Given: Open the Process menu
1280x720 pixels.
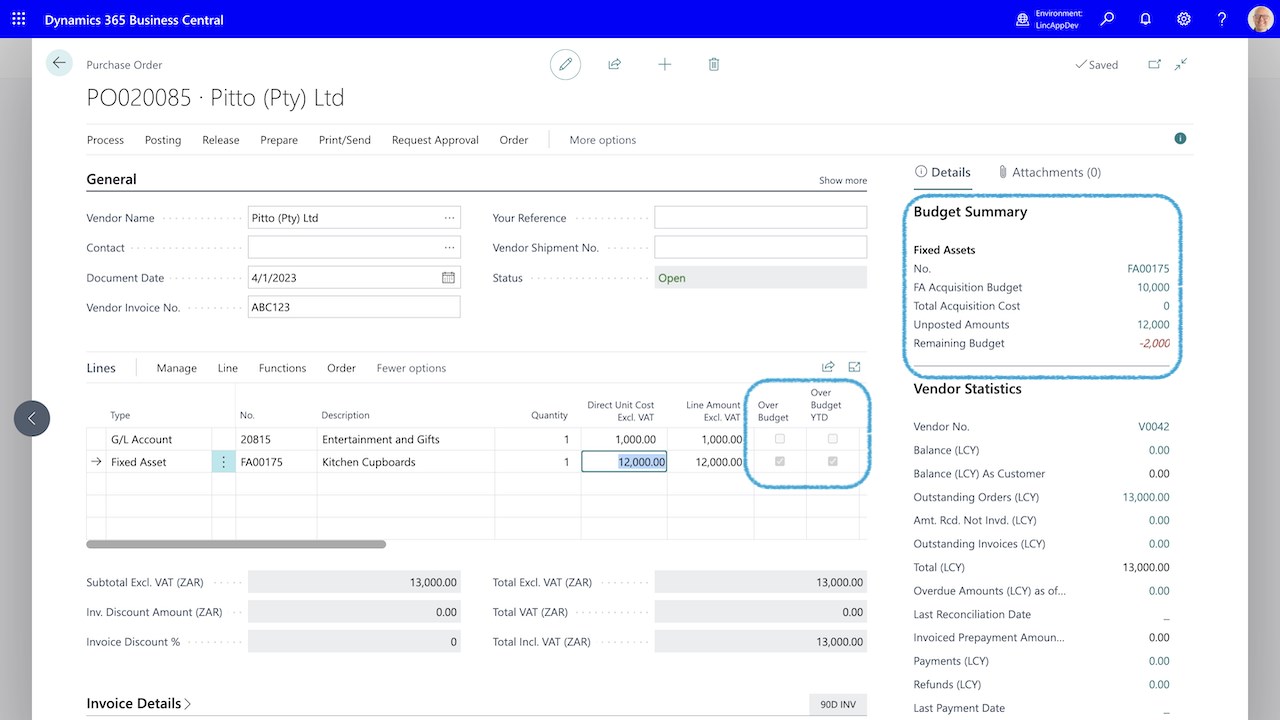Looking at the screenshot, I should pyautogui.click(x=105, y=140).
